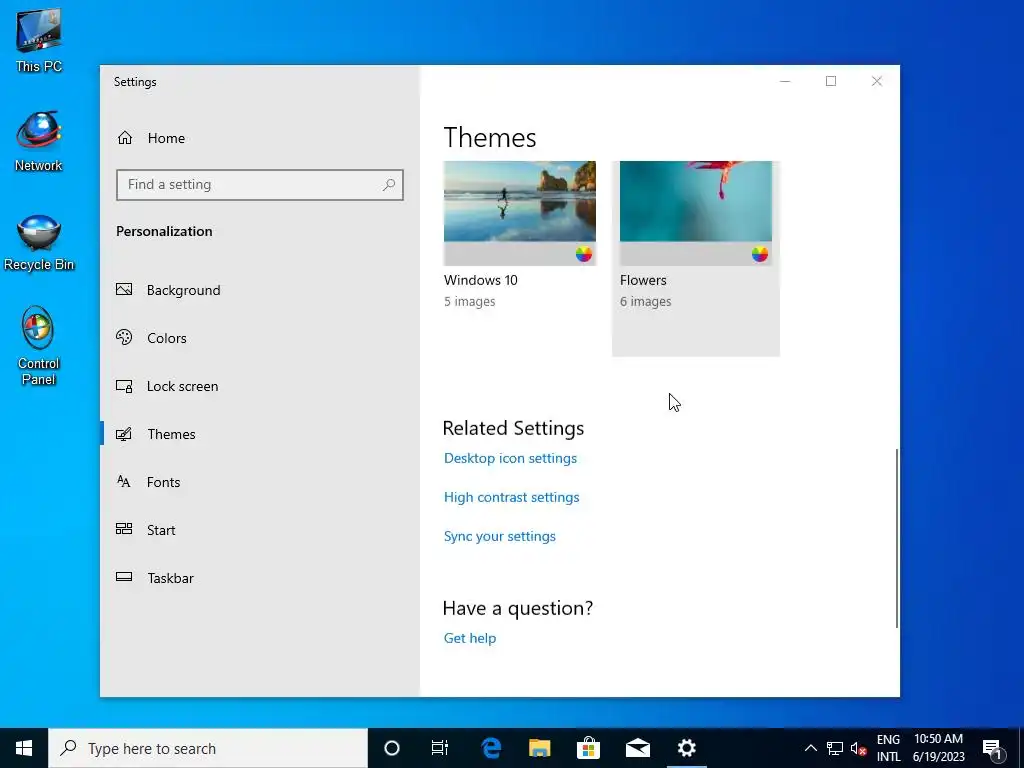
Task: Apply the Windows 10 theme thumbnail
Action: coord(520,213)
